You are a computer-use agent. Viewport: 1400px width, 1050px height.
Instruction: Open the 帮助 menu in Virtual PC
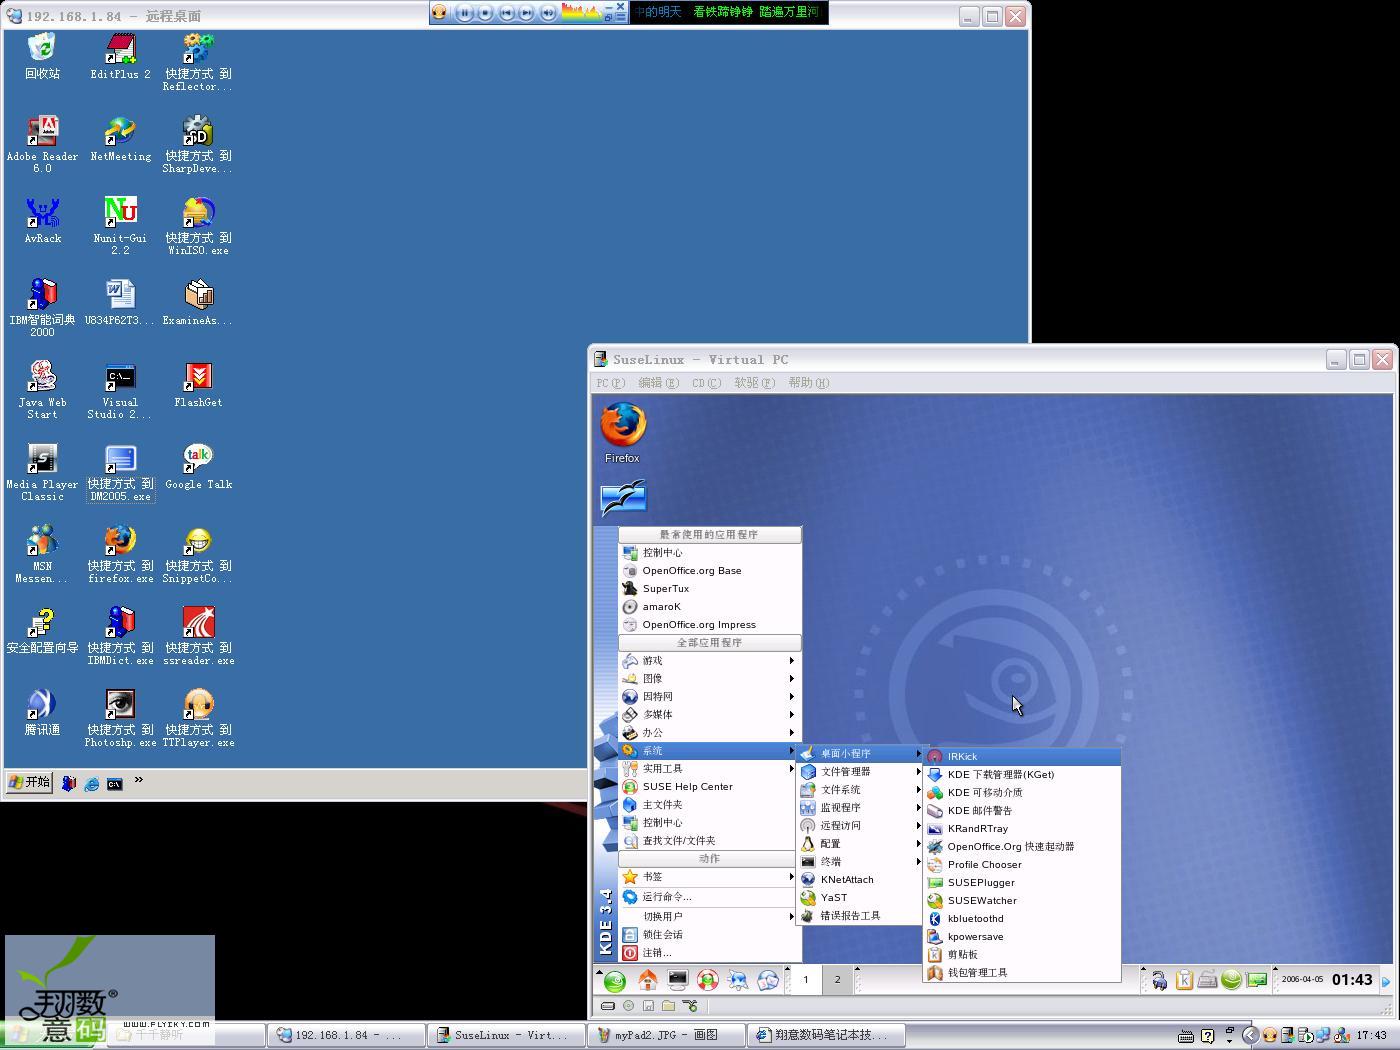tap(808, 383)
